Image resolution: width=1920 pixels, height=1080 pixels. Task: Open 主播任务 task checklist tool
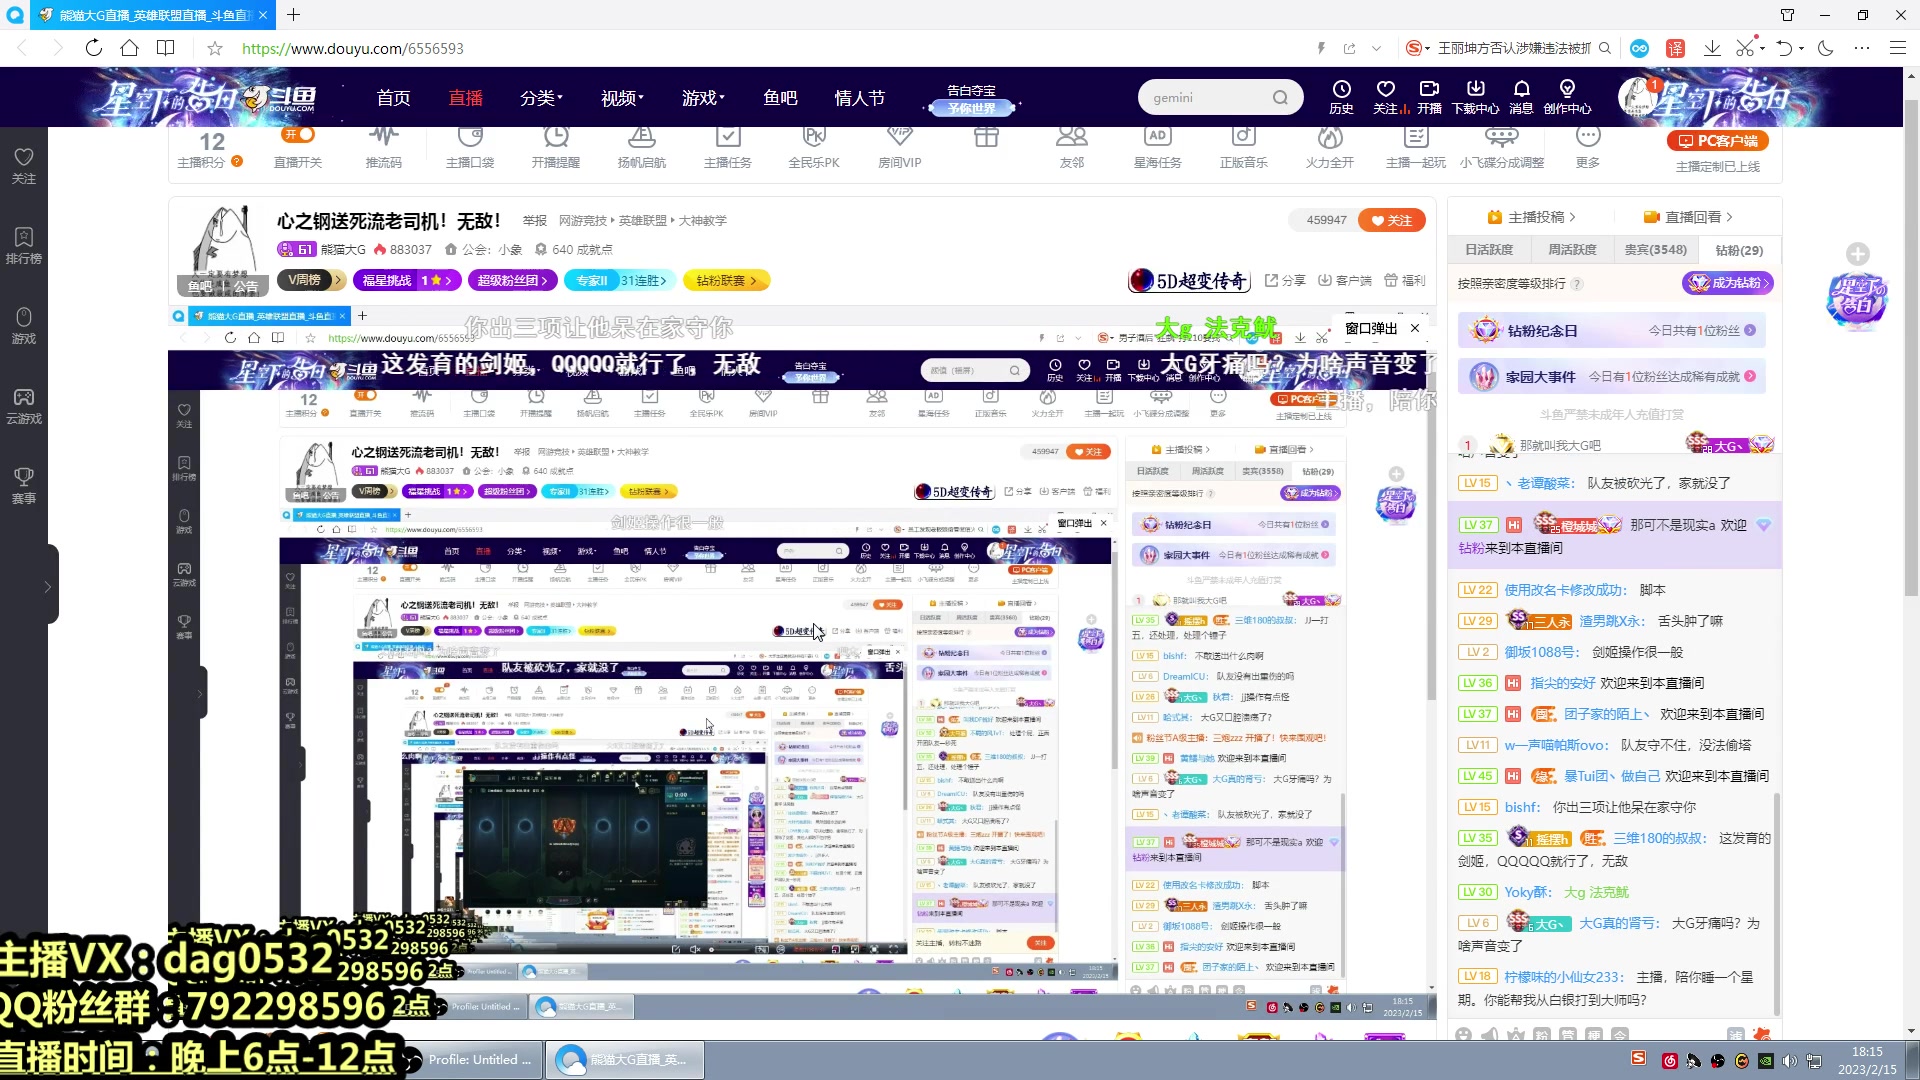728,147
